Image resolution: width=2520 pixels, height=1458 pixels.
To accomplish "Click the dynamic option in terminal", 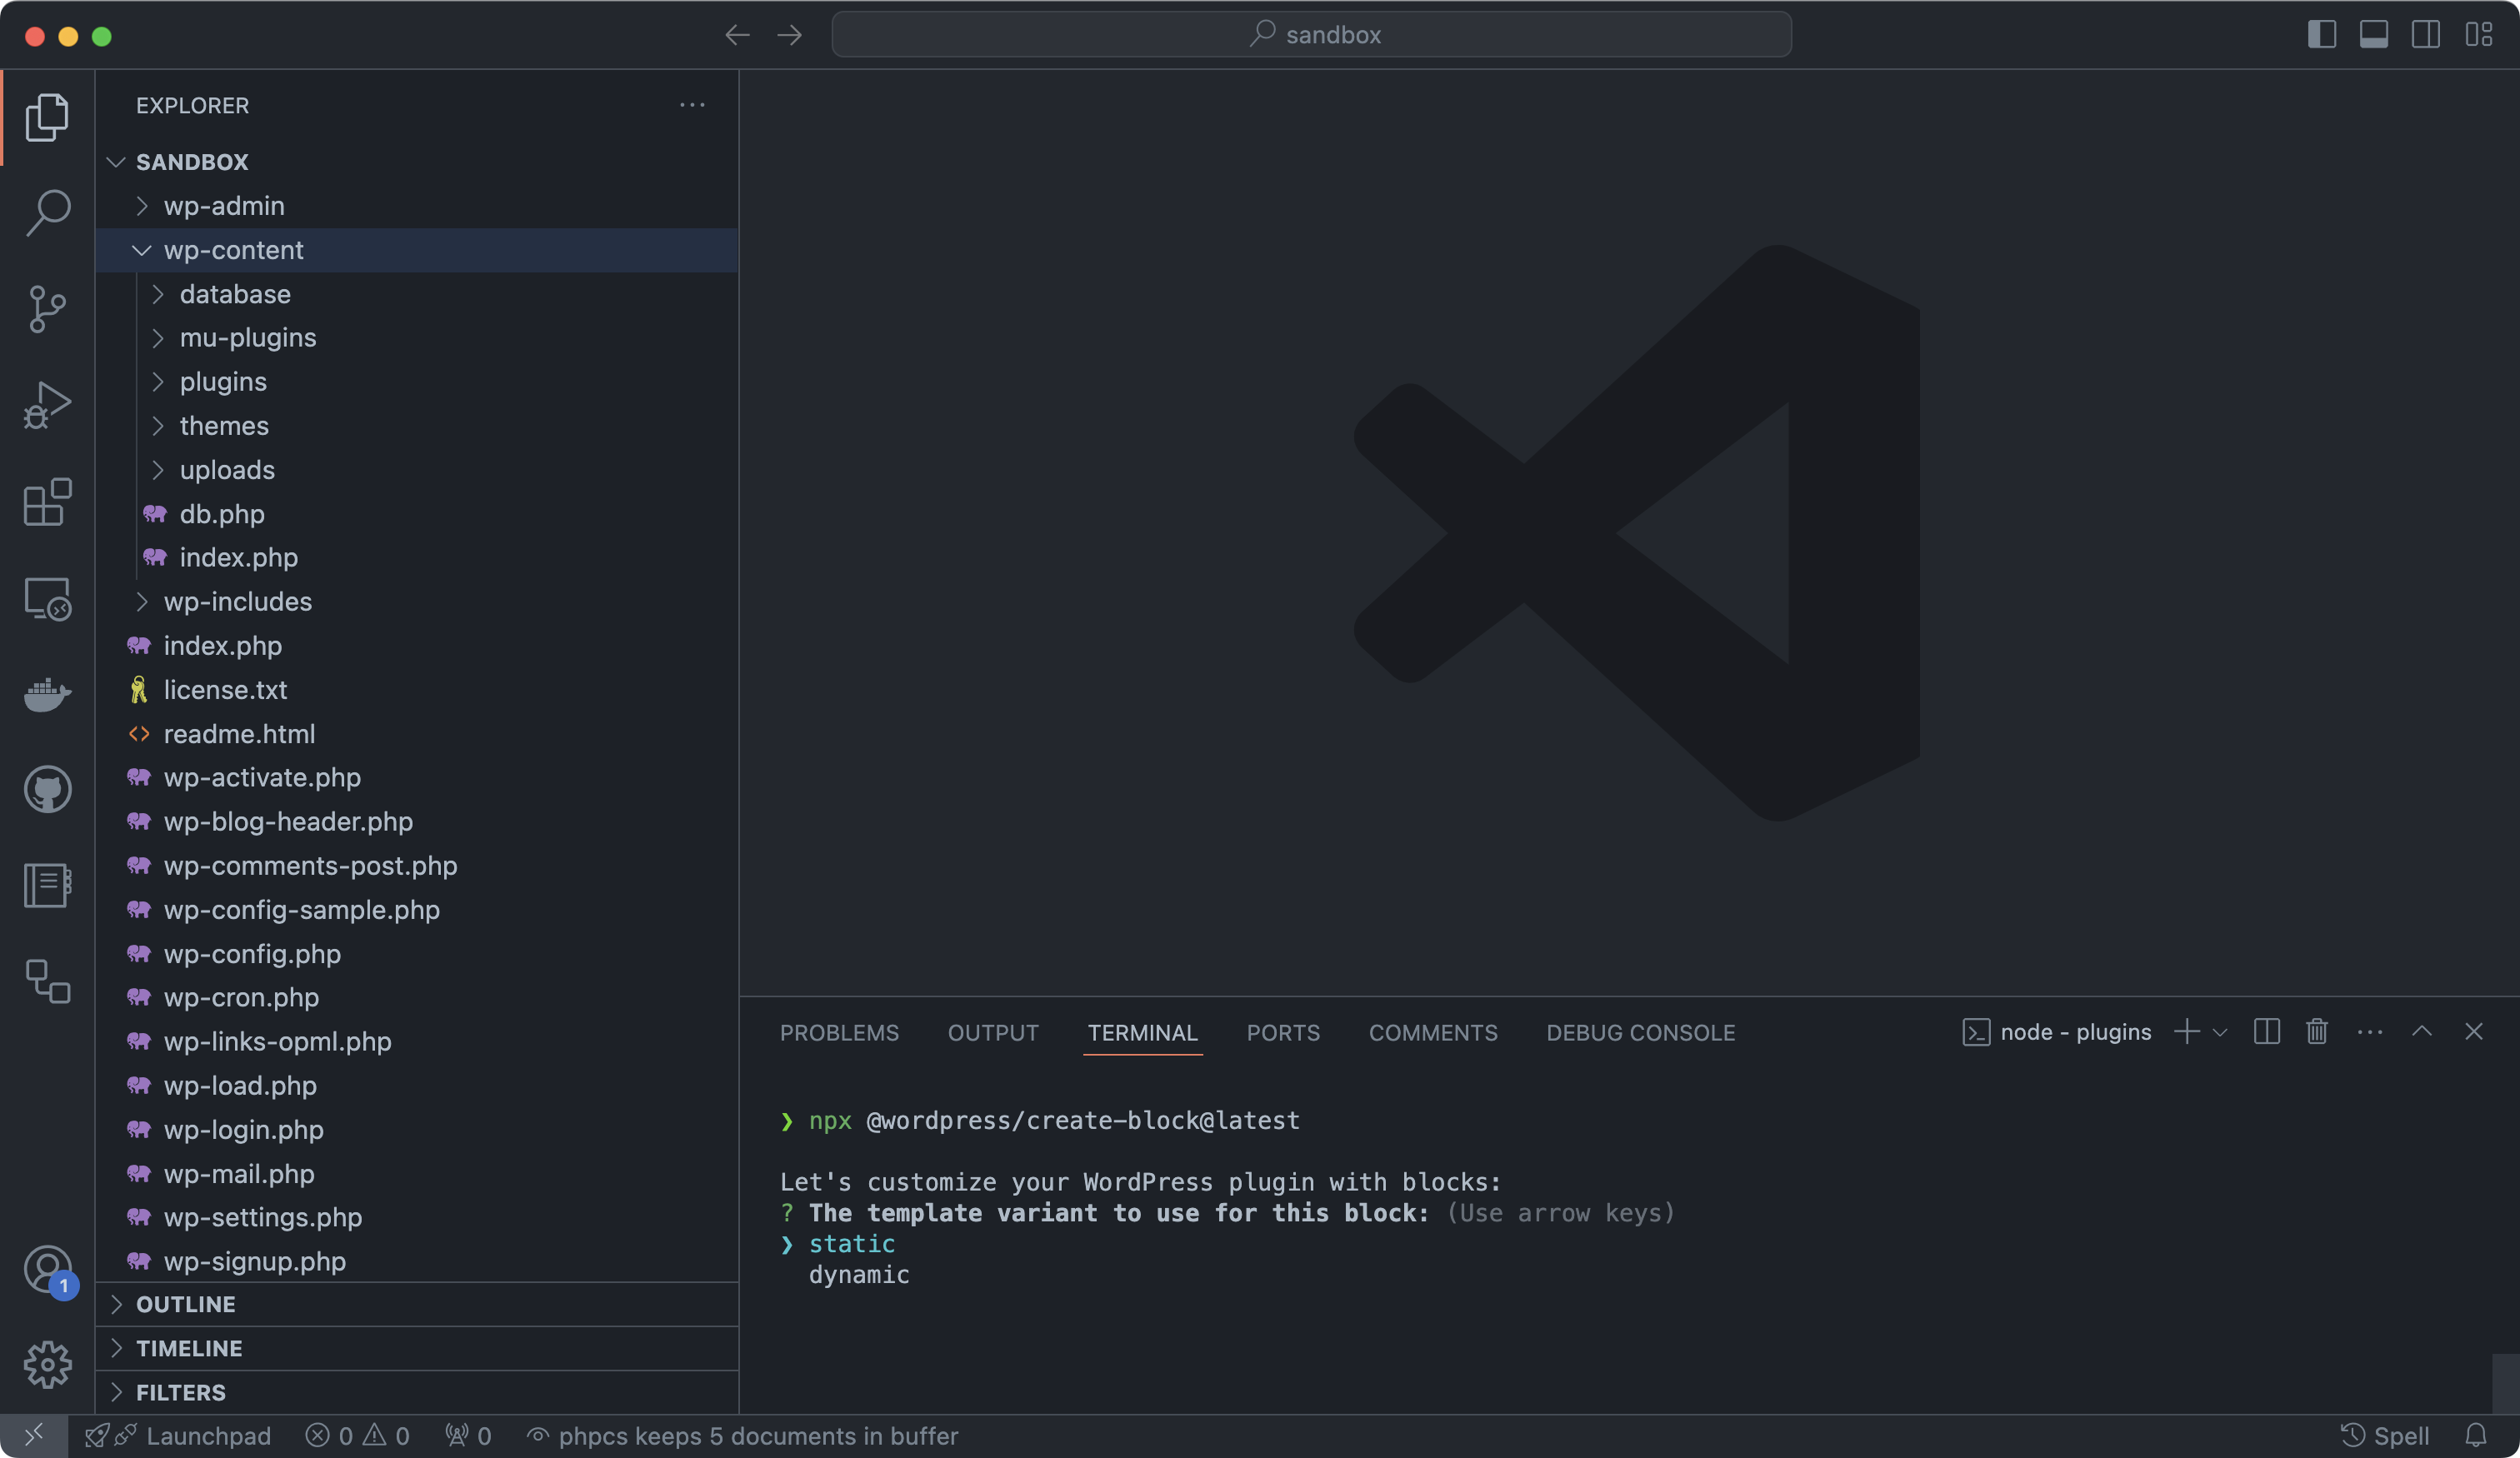I will [x=859, y=1275].
